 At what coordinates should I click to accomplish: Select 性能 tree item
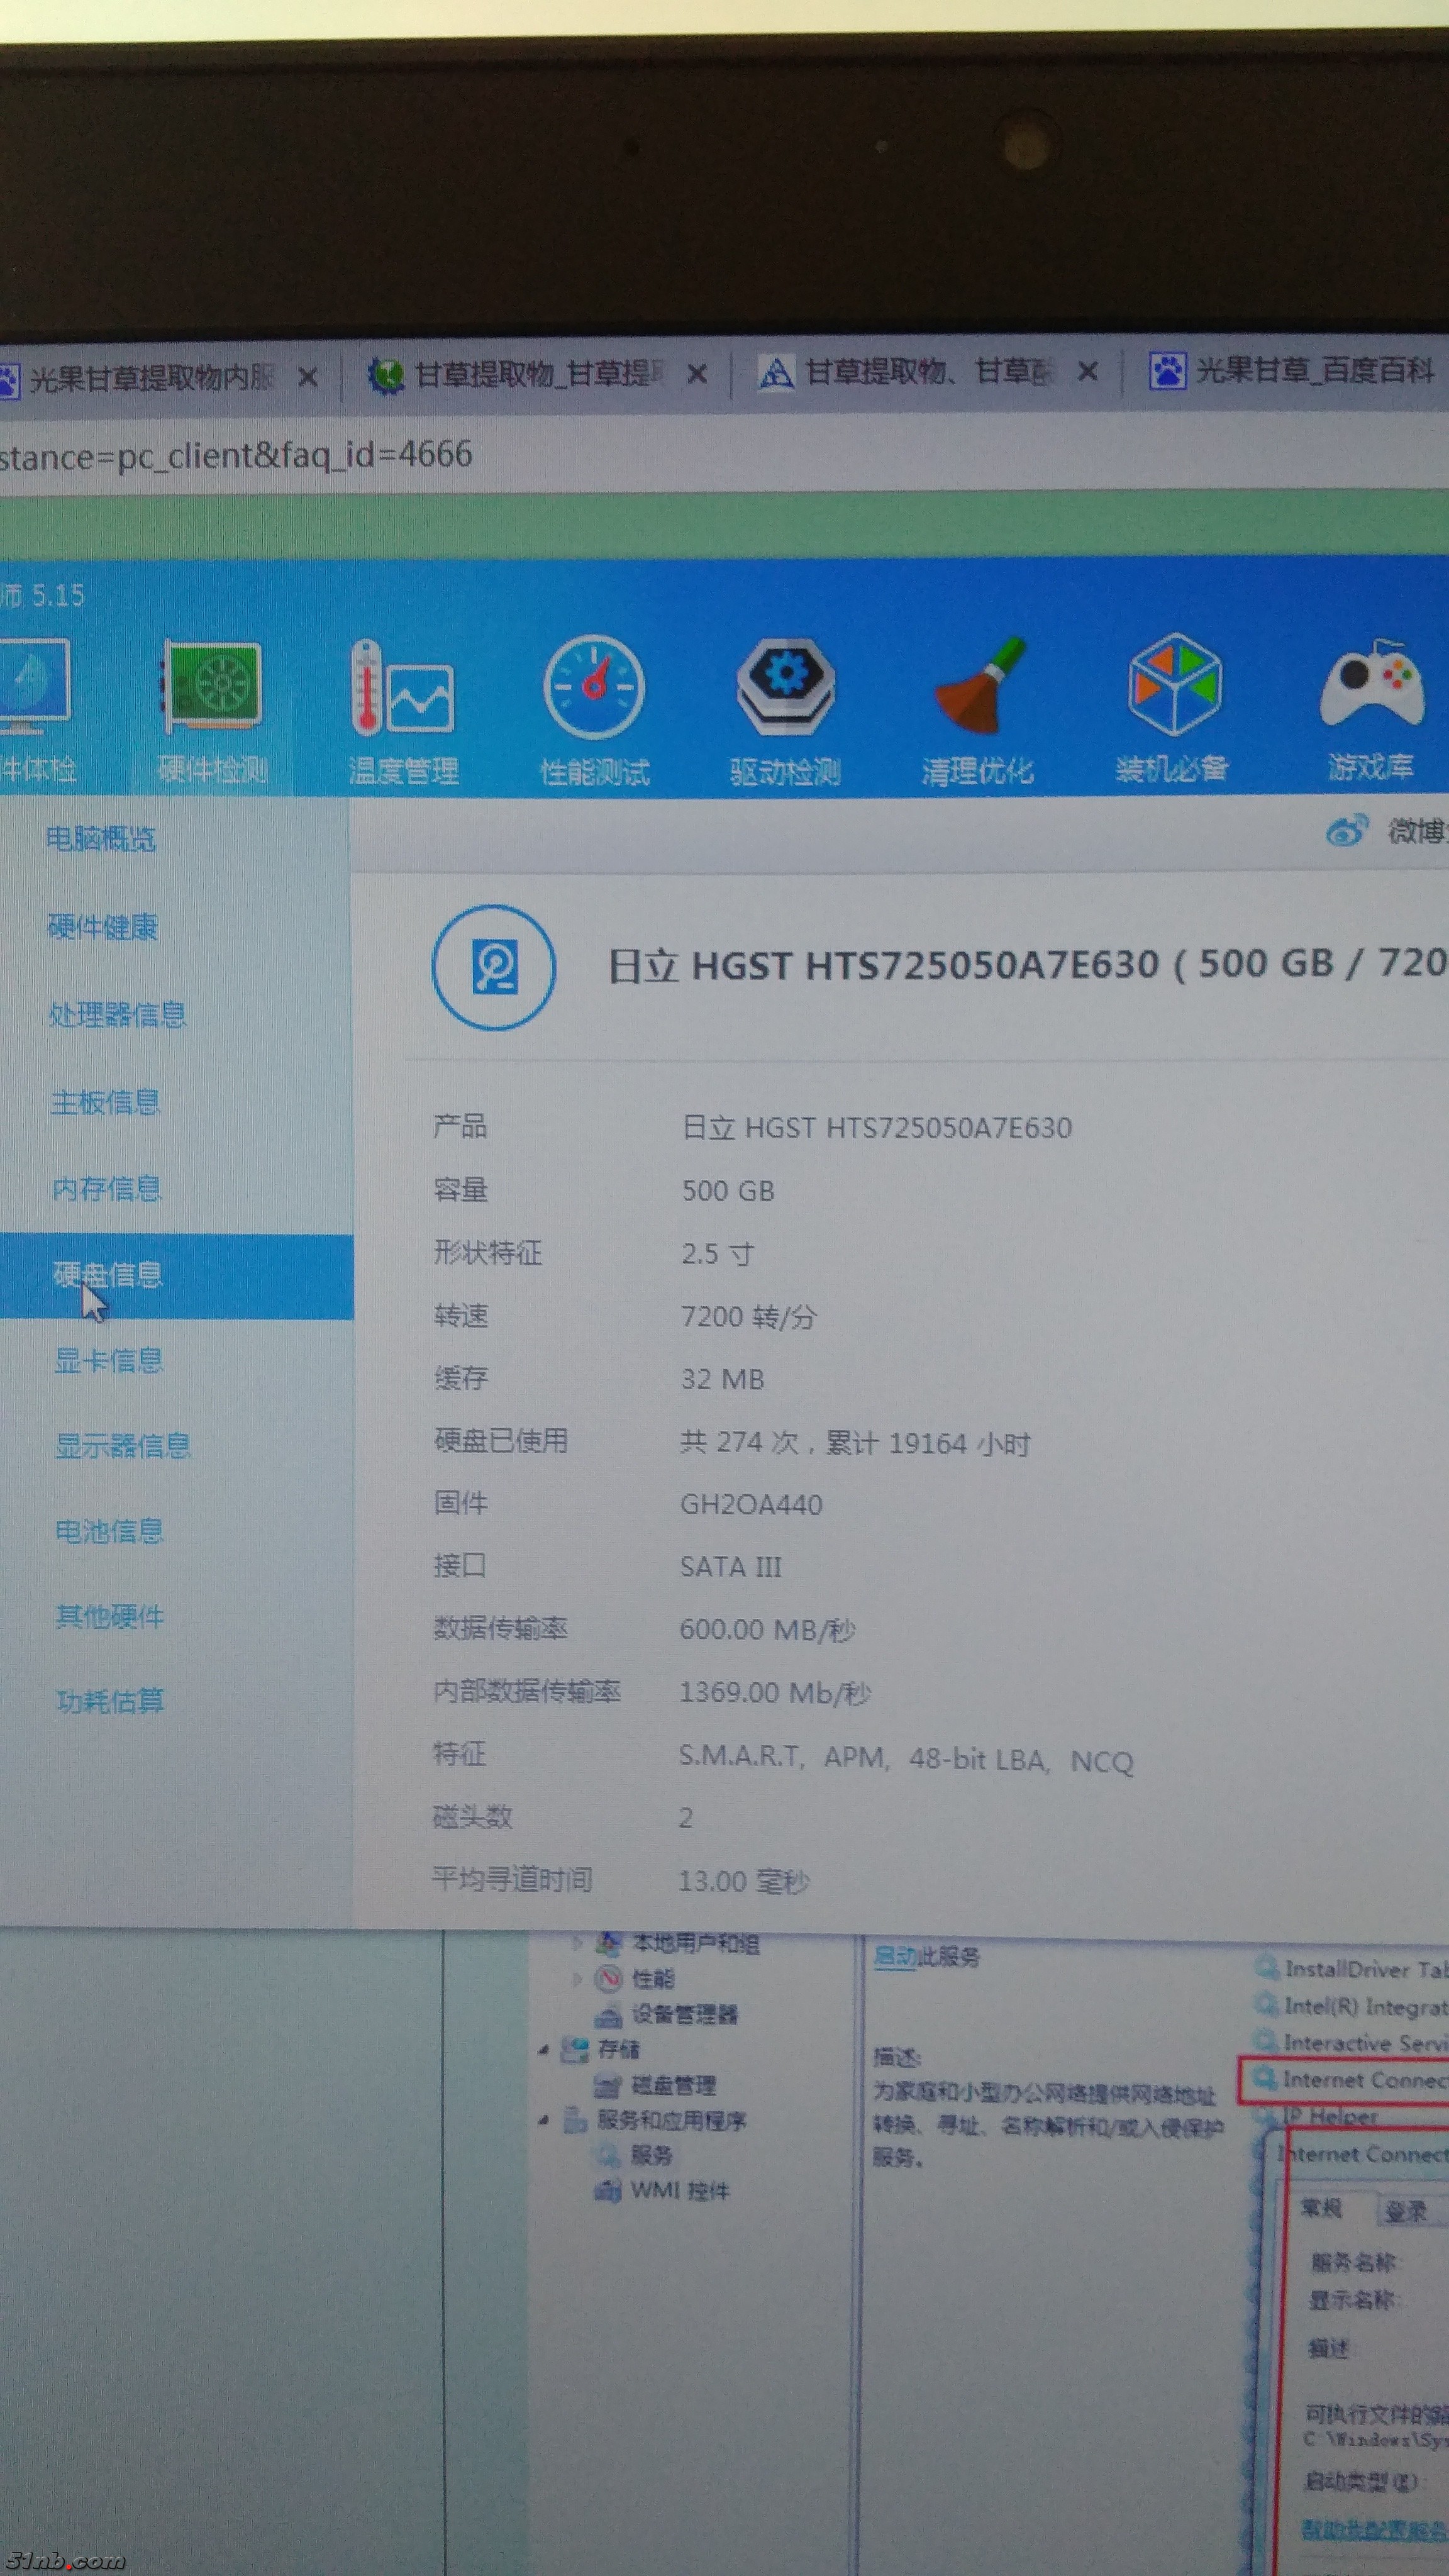[653, 1979]
